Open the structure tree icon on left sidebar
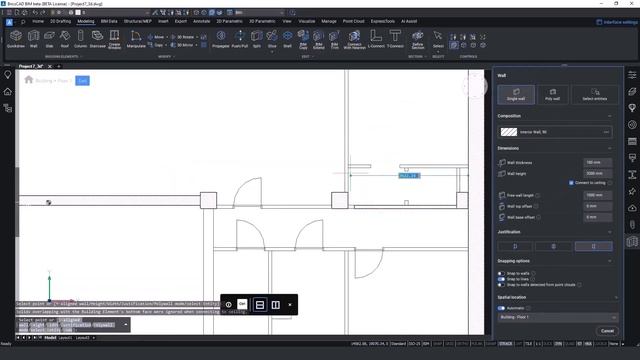Screen dimensions: 640x360 7,108
